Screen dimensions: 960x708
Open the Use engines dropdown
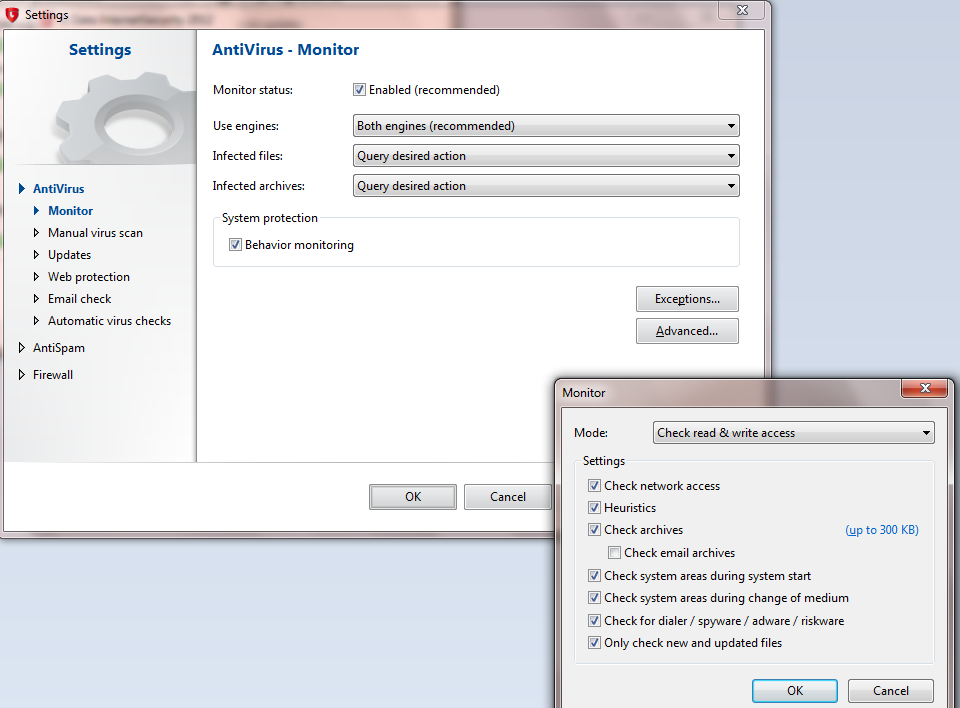click(x=546, y=126)
